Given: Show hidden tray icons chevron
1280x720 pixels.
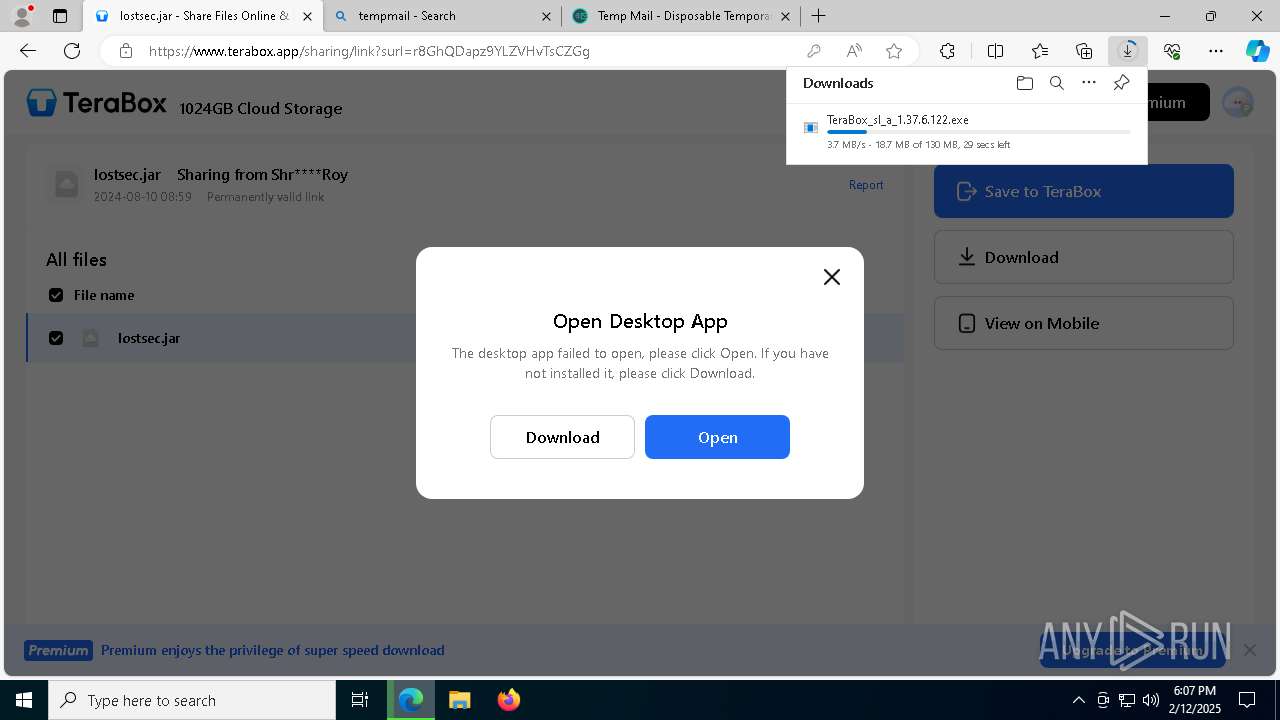Looking at the screenshot, I should tap(1078, 700).
